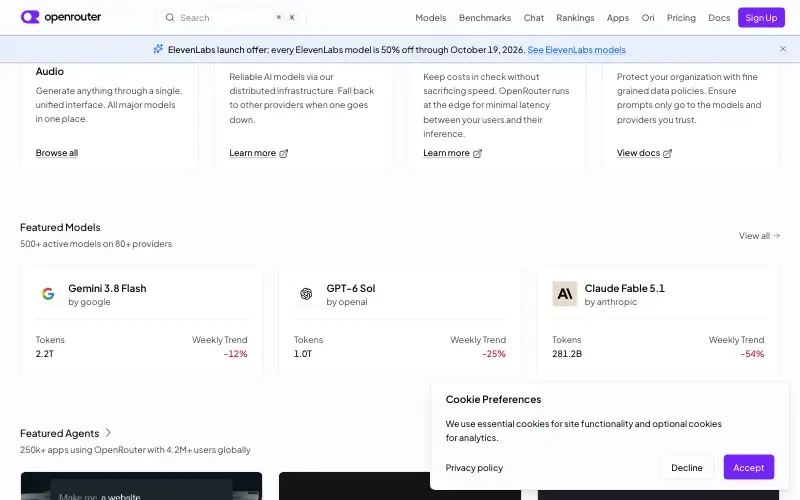Open Docs from the navigation bar
Image resolution: width=800 pixels, height=500 pixels.
click(719, 17)
